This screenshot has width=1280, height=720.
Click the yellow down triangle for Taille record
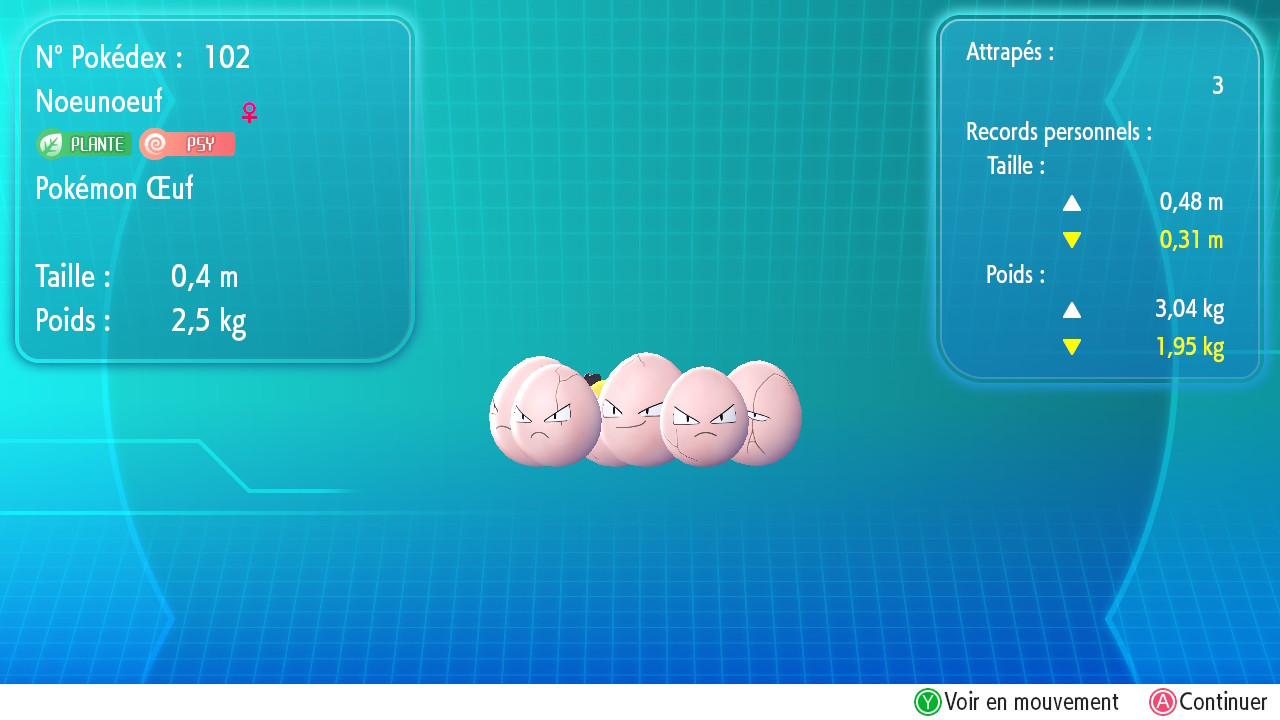tap(1072, 240)
